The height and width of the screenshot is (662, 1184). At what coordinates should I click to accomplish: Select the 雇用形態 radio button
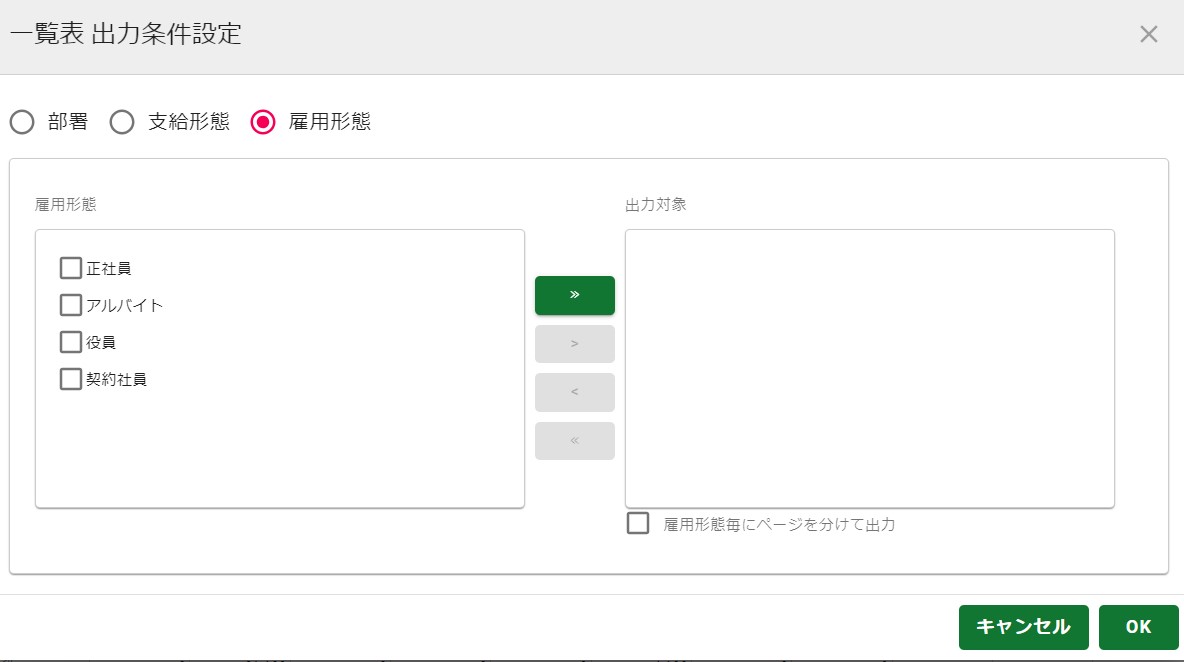(263, 122)
